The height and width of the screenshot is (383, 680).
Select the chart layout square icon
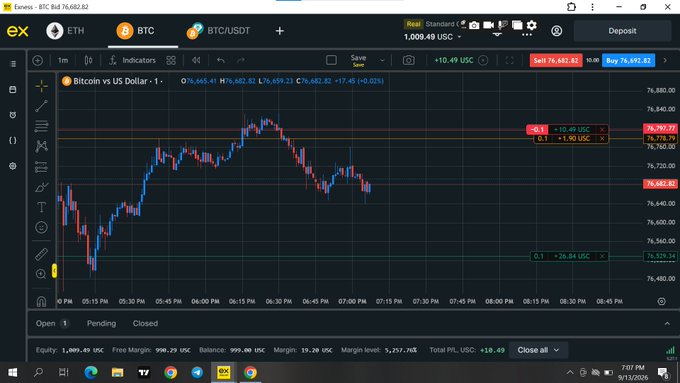click(331, 60)
